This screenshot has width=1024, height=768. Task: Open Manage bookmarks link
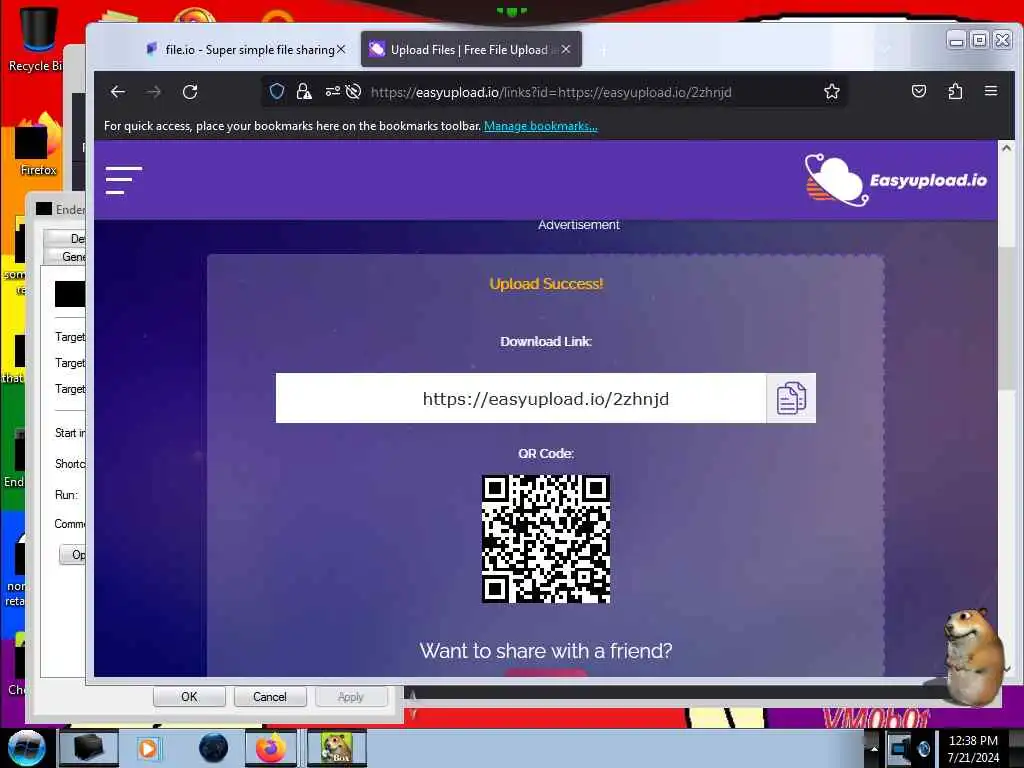pyautogui.click(x=541, y=126)
